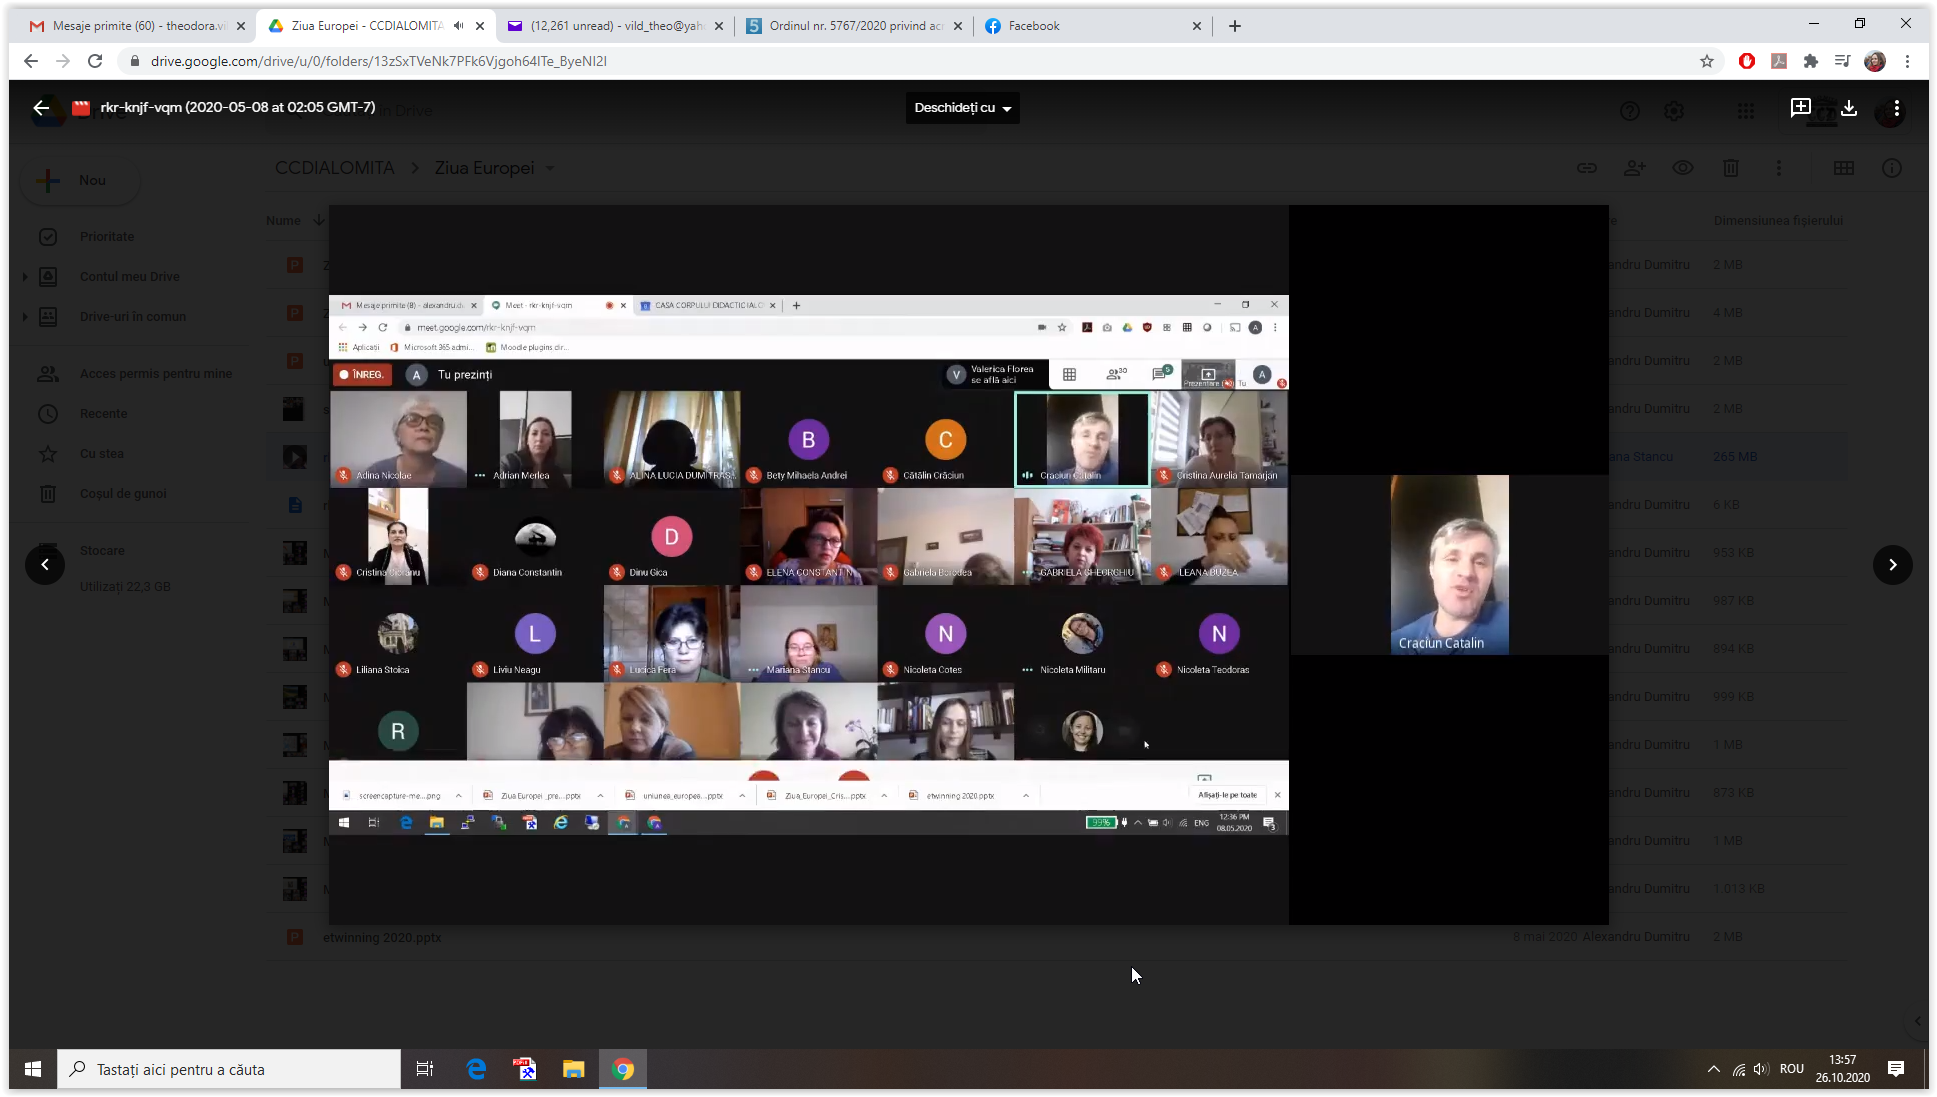Switch to the Yahoo Mail unread tab
The height and width of the screenshot is (1097, 1937).
coord(616,26)
